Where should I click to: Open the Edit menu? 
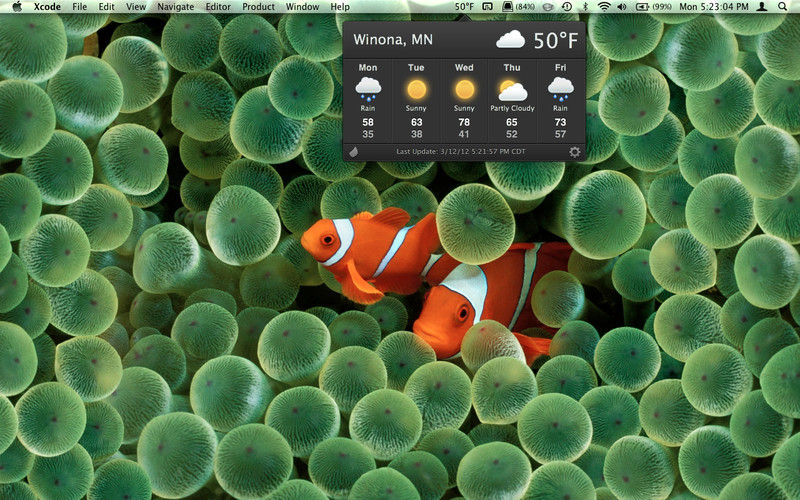(106, 7)
